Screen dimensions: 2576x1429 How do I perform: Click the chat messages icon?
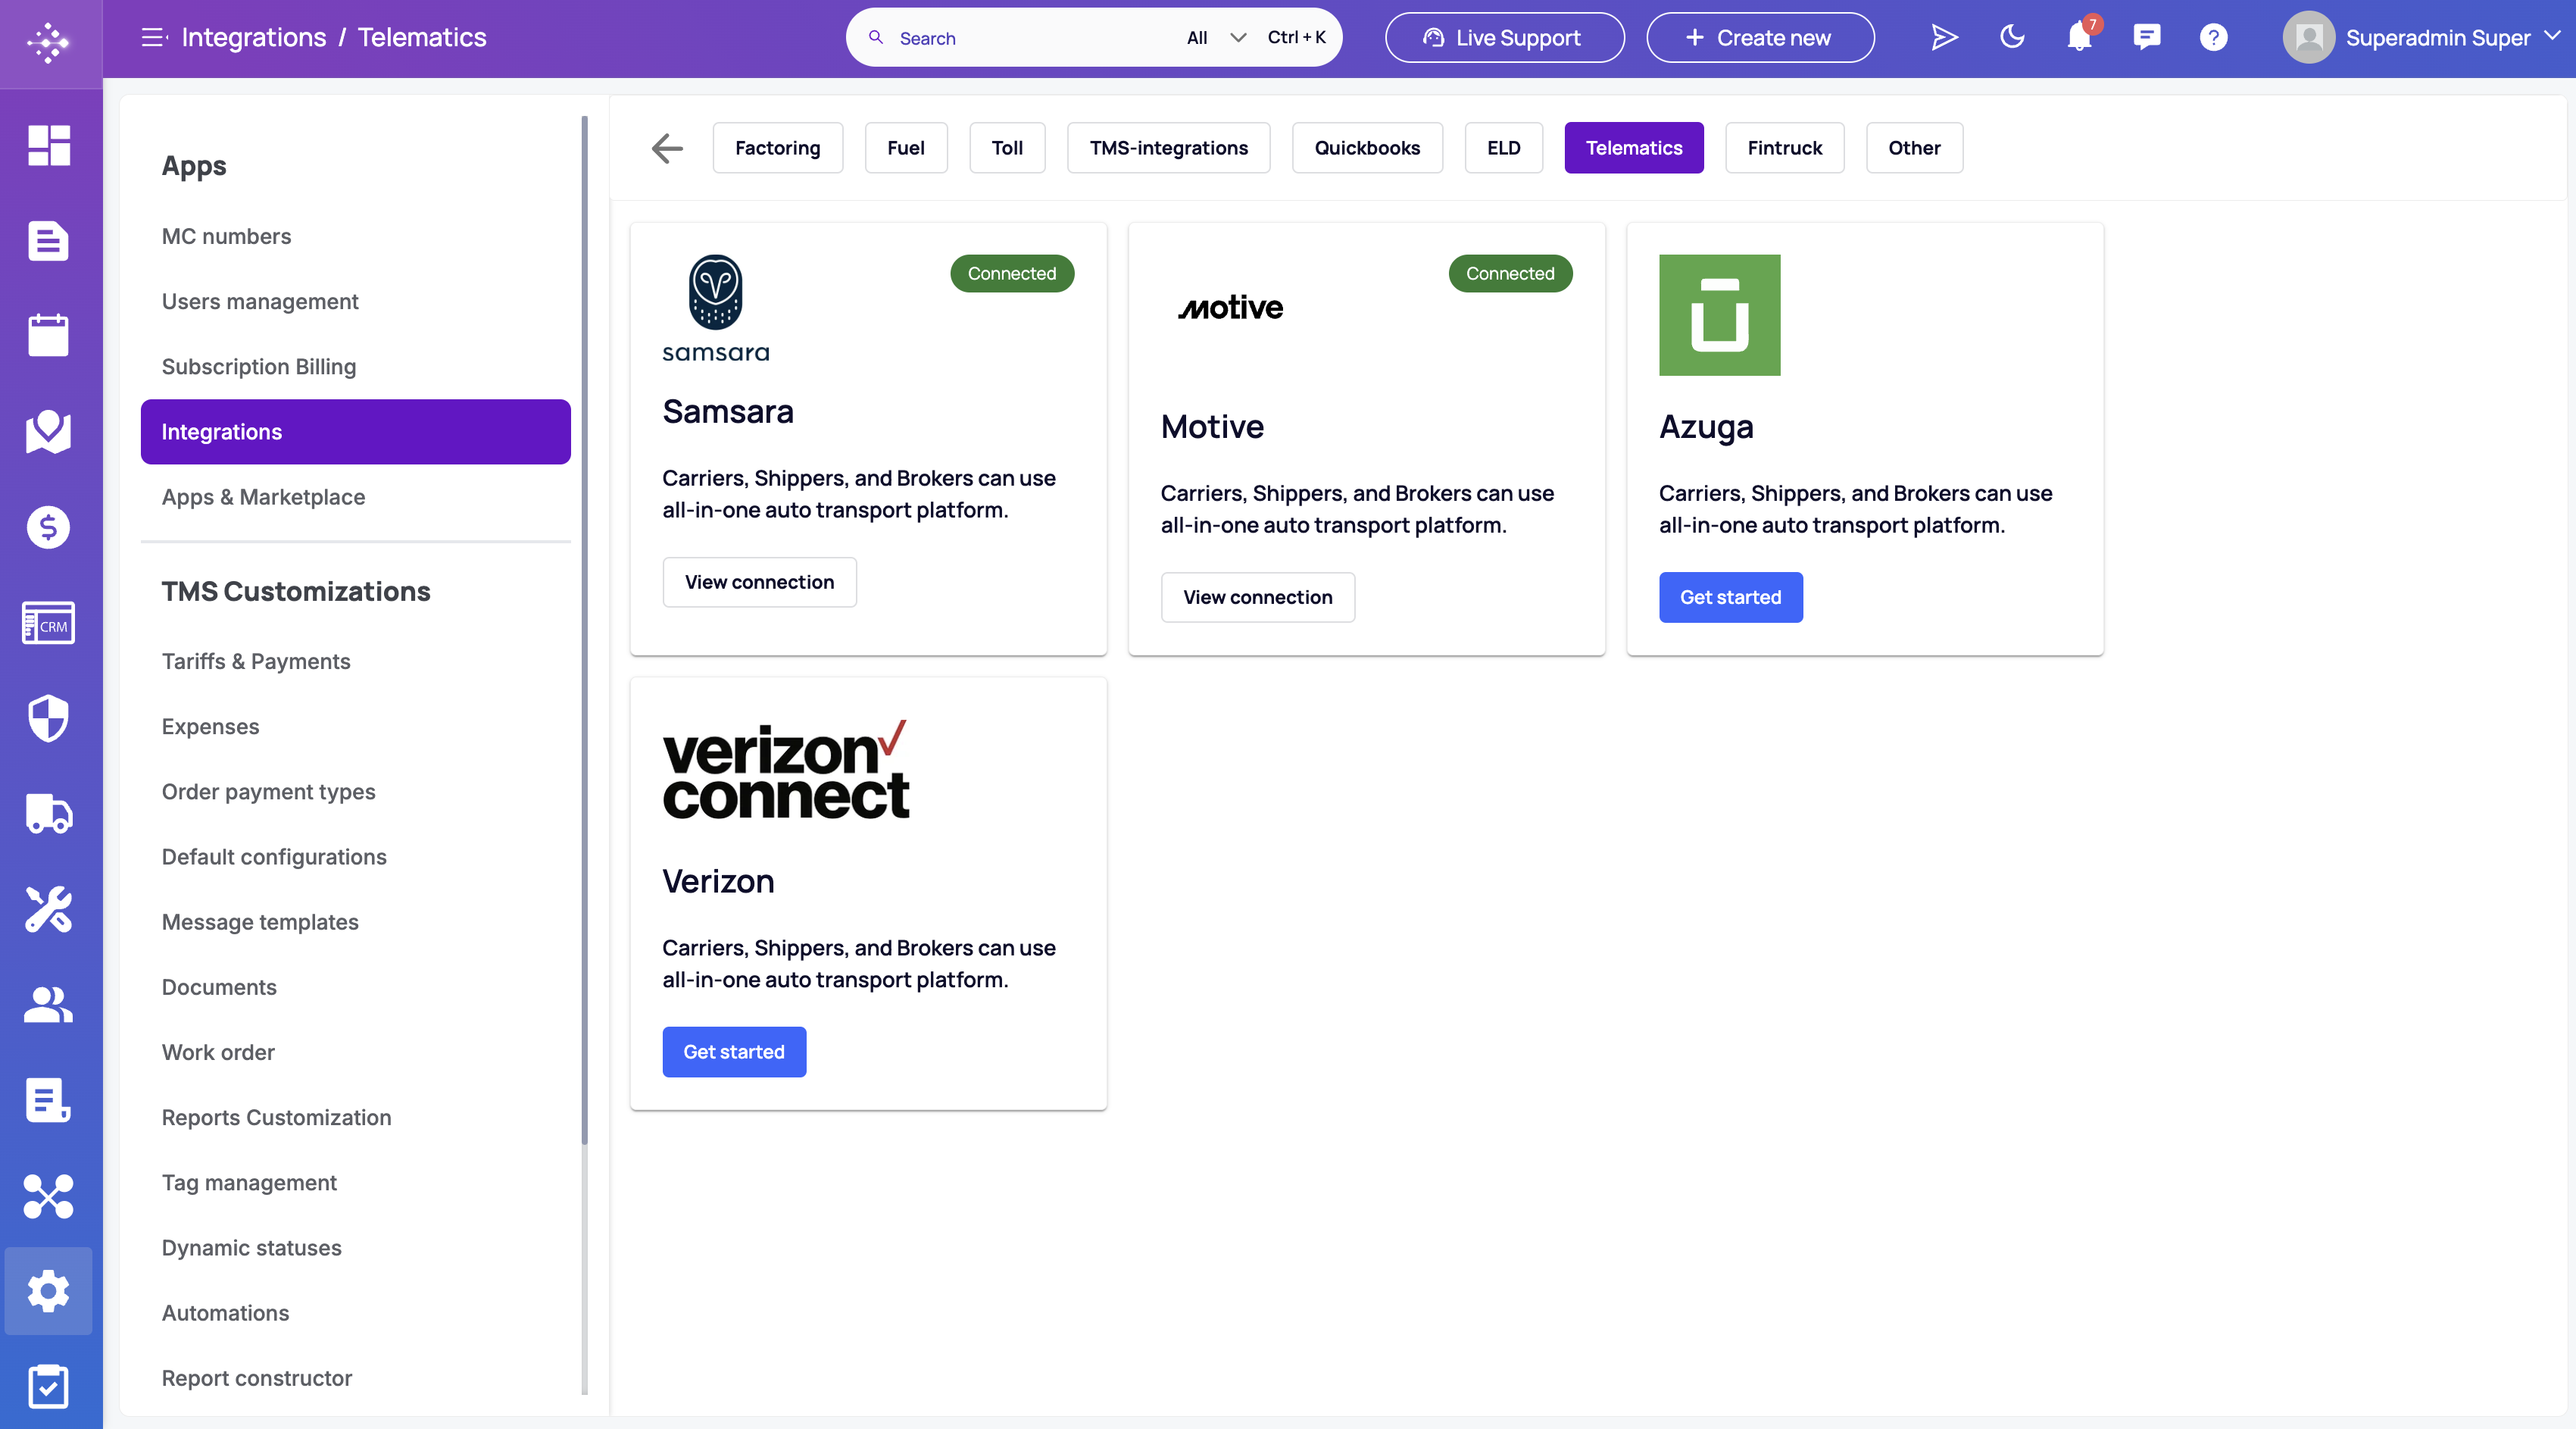tap(2146, 38)
